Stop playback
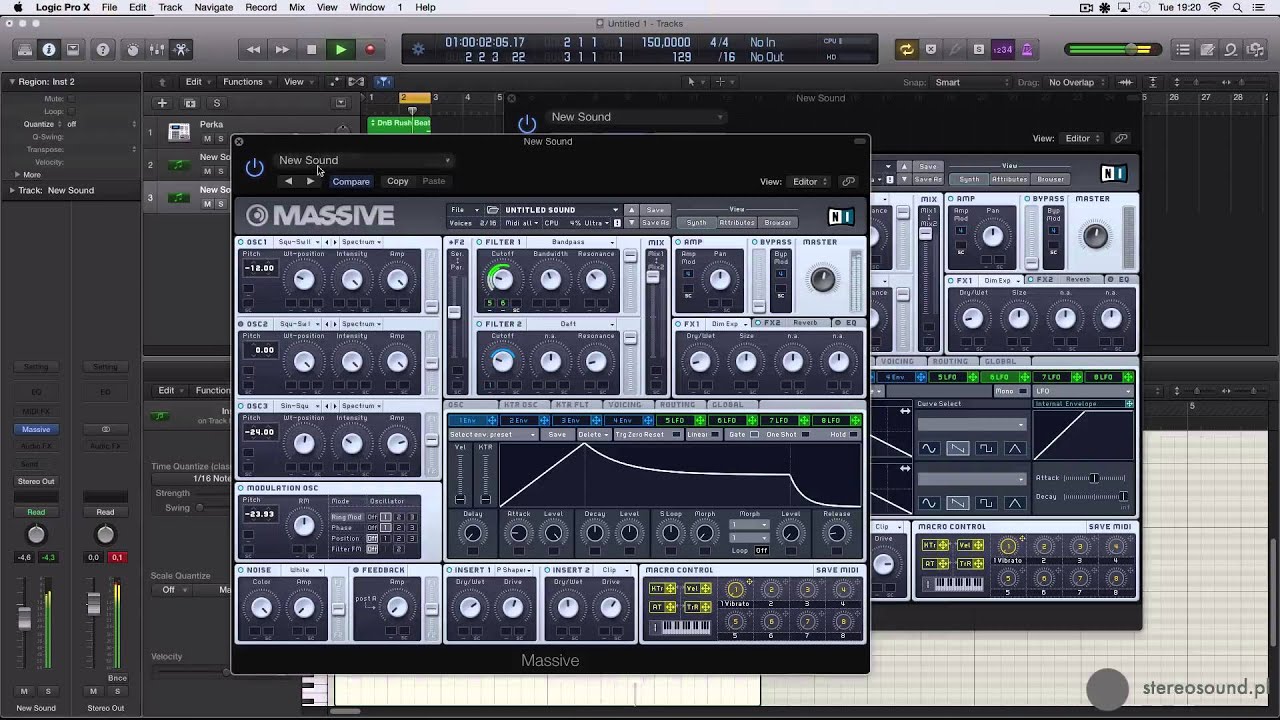This screenshot has width=1280, height=720. (311, 49)
